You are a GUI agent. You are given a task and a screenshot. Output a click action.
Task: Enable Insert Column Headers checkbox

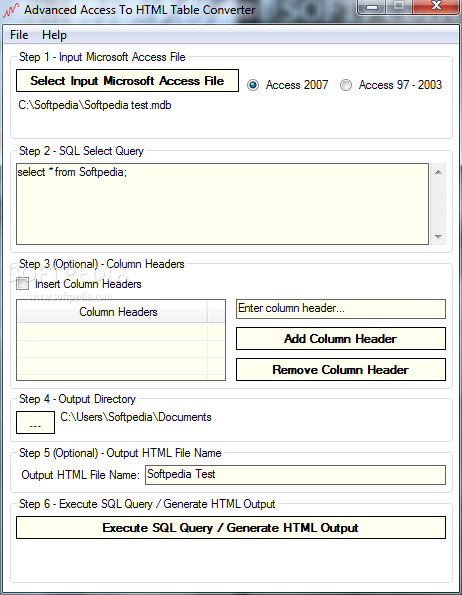(x=23, y=283)
